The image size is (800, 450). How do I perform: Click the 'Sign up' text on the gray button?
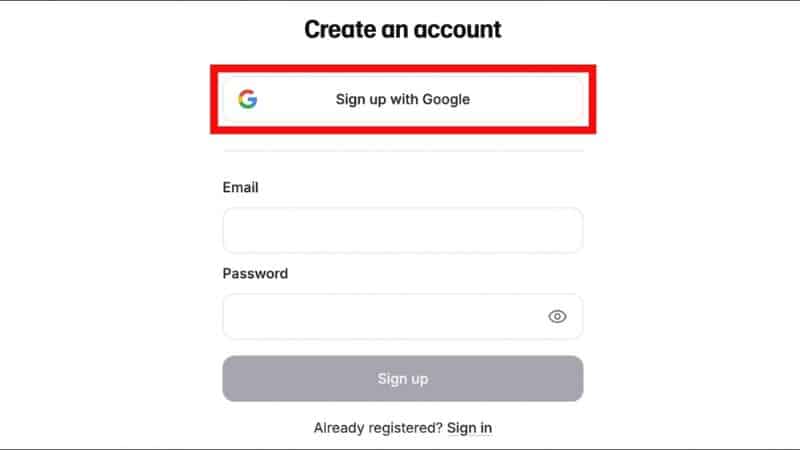click(x=403, y=379)
